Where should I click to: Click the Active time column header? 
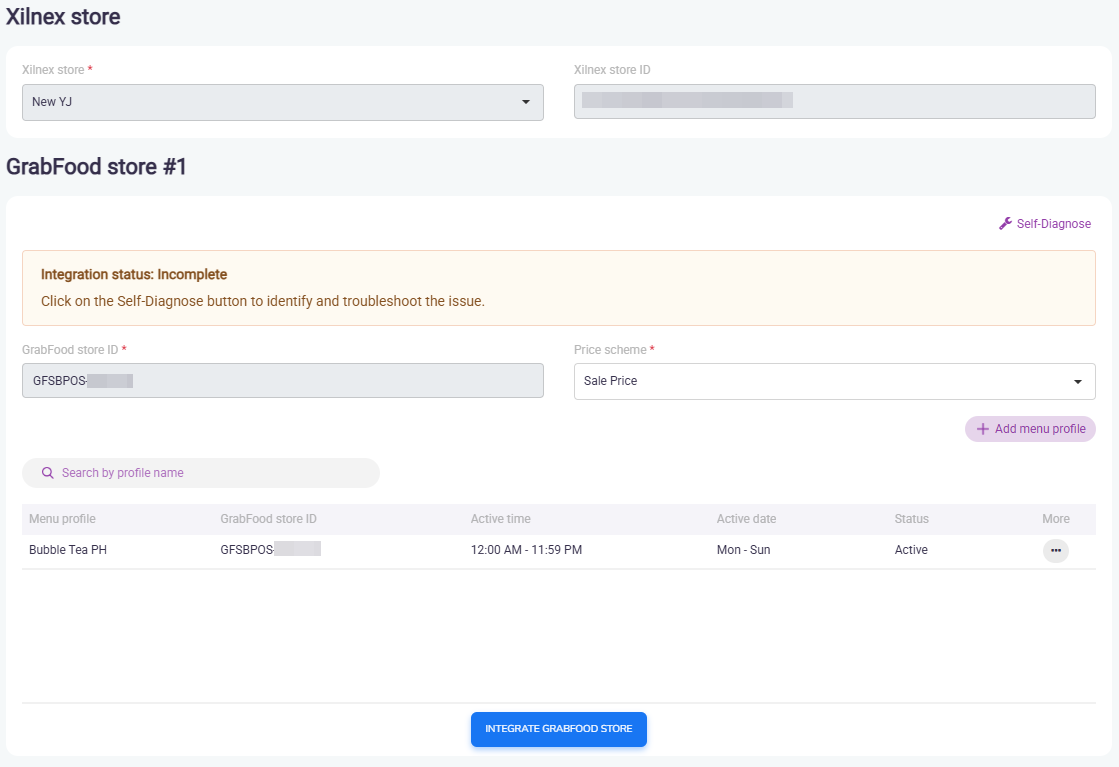[500, 519]
